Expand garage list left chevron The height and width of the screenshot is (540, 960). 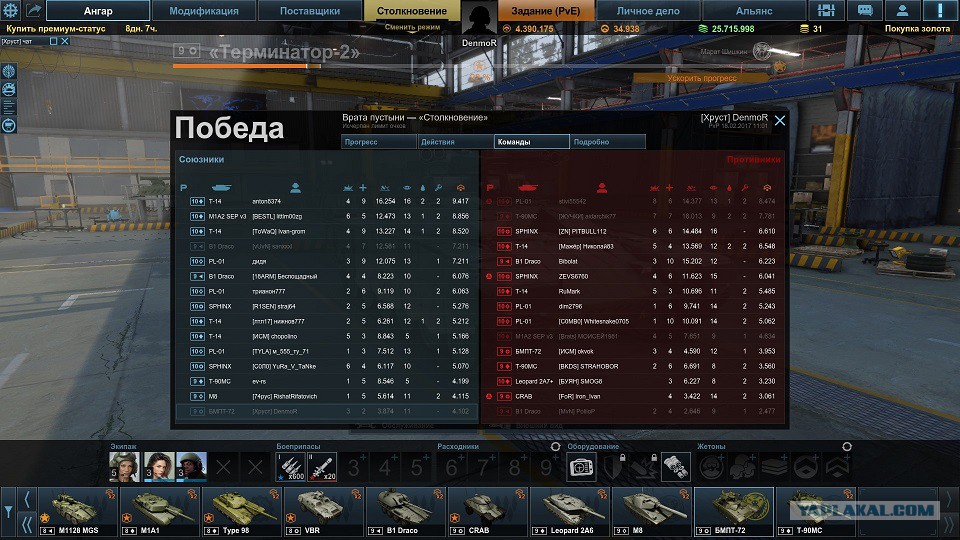click(27, 499)
